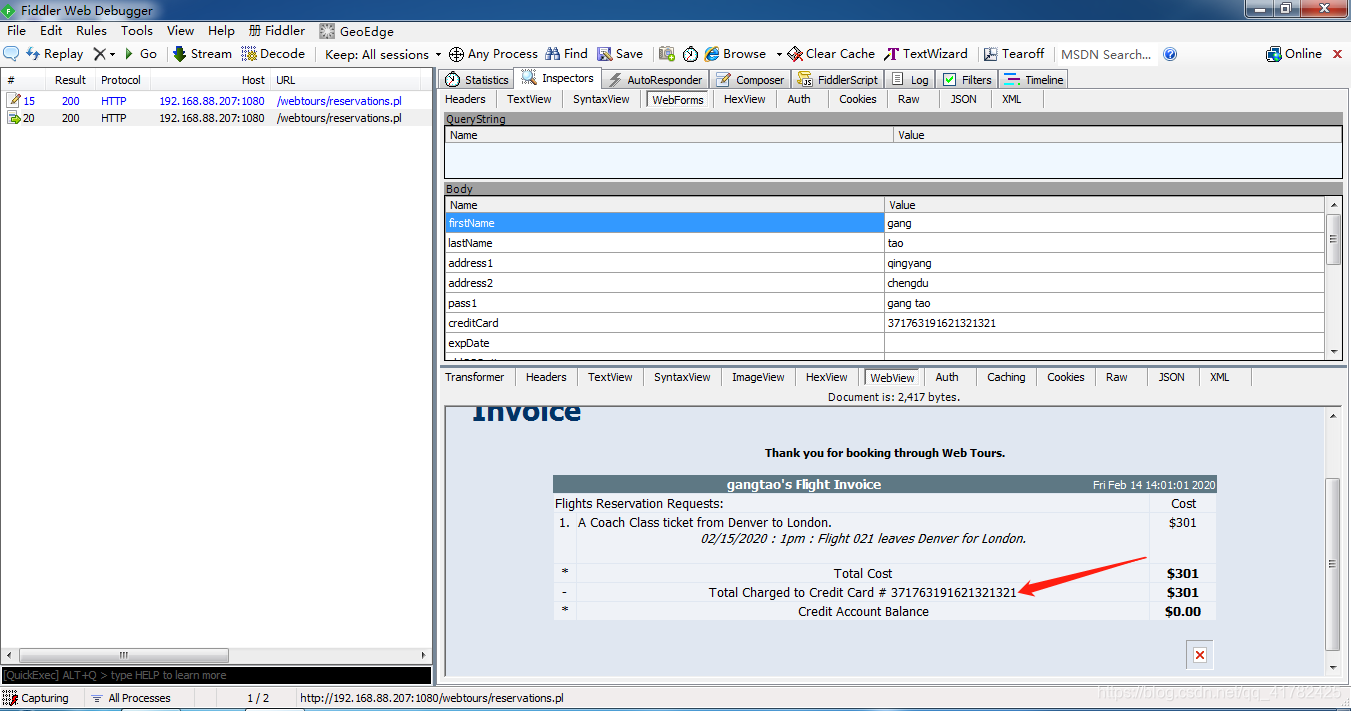Click the QuickExec command box

216,676
